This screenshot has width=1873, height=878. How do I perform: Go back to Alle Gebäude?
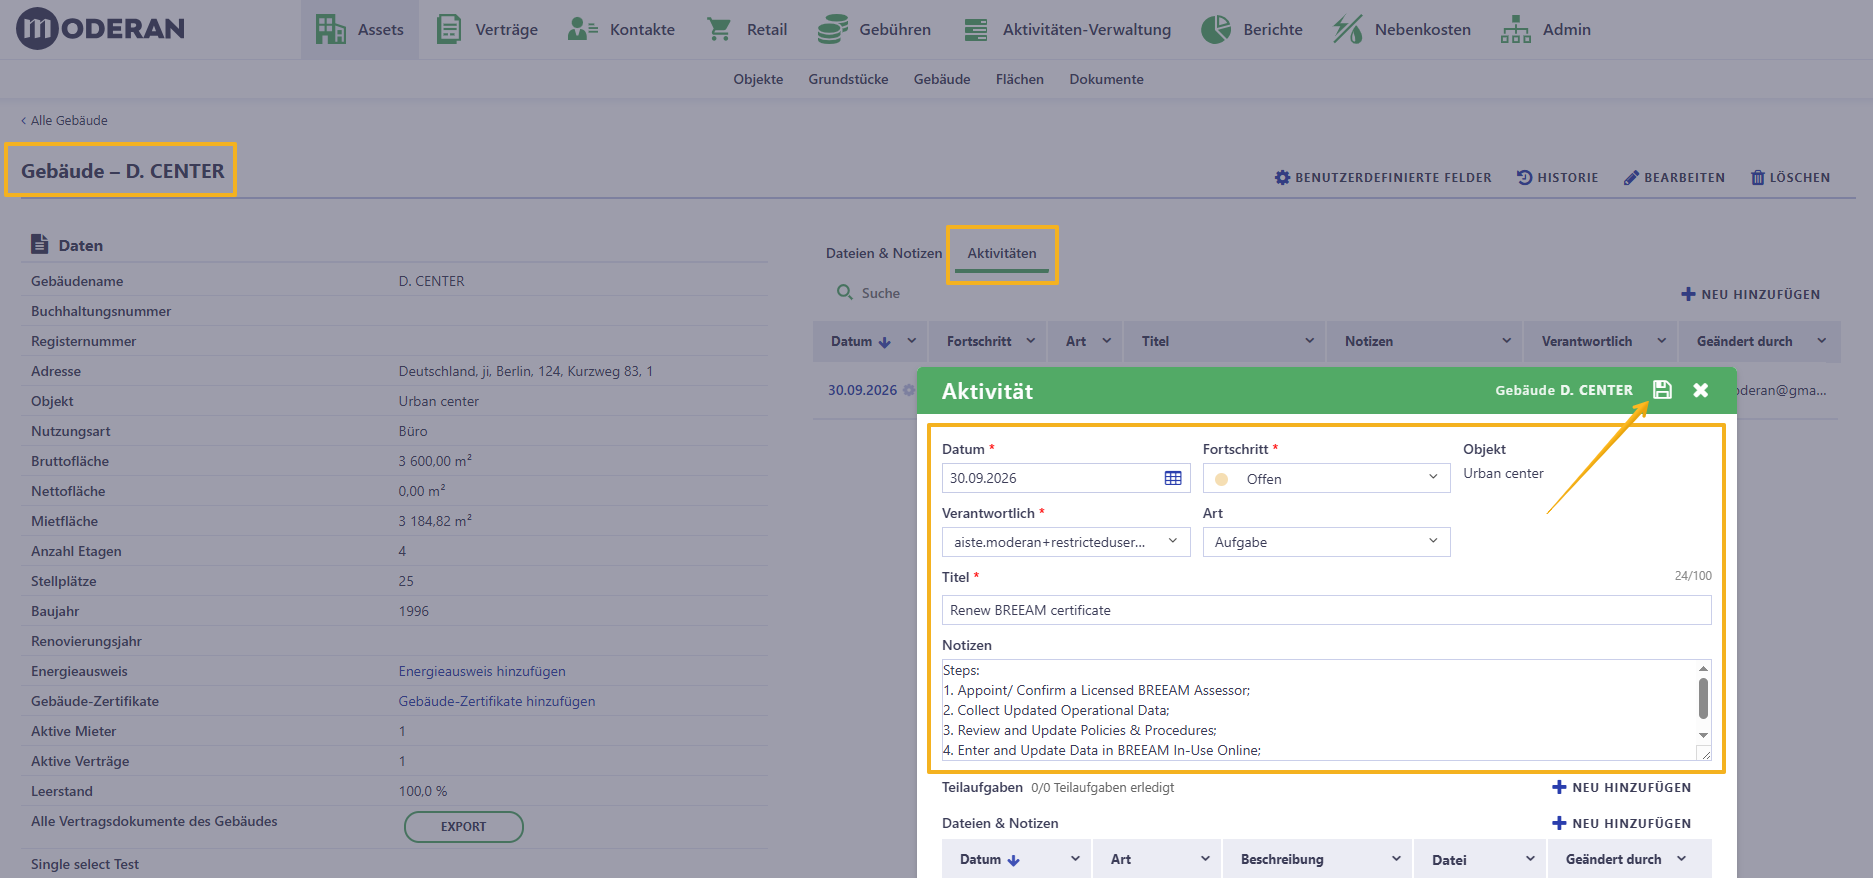64,120
